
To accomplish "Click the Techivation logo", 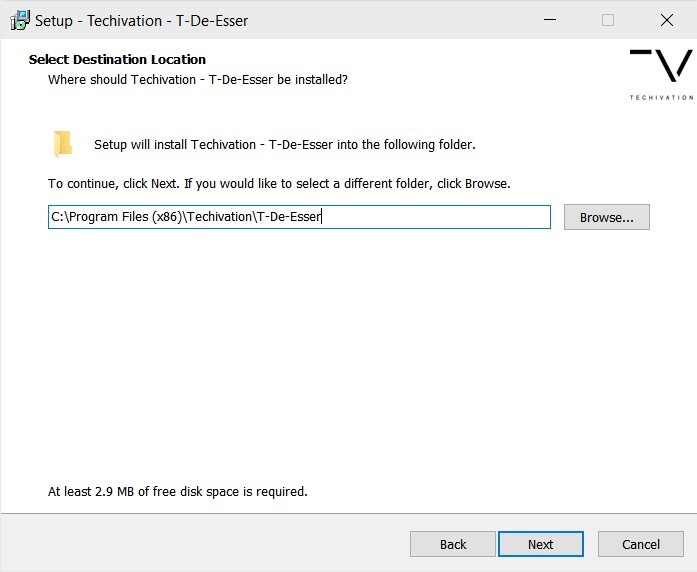I will tap(661, 75).
